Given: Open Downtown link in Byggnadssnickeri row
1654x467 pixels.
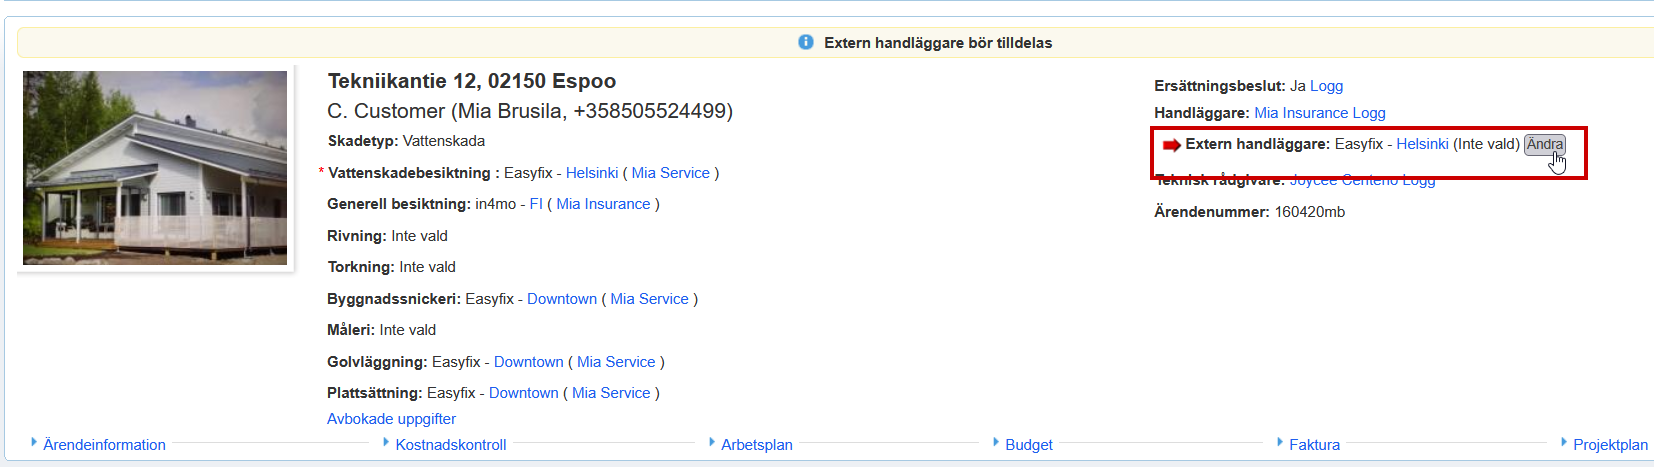Looking at the screenshot, I should pyautogui.click(x=562, y=299).
